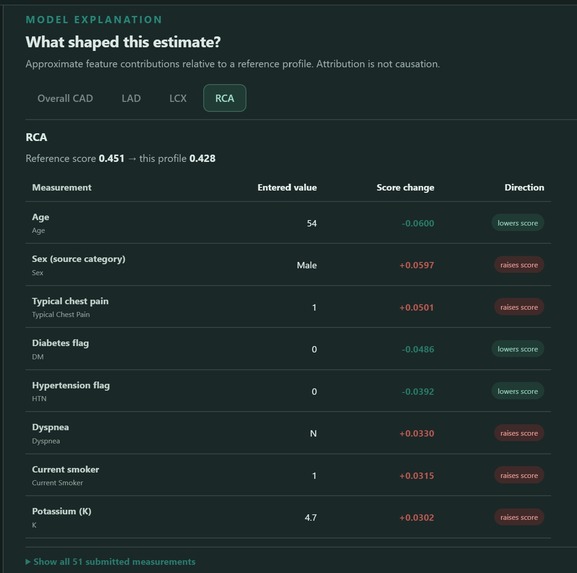
Task: Click the Entered value column header
Action: click(x=287, y=188)
